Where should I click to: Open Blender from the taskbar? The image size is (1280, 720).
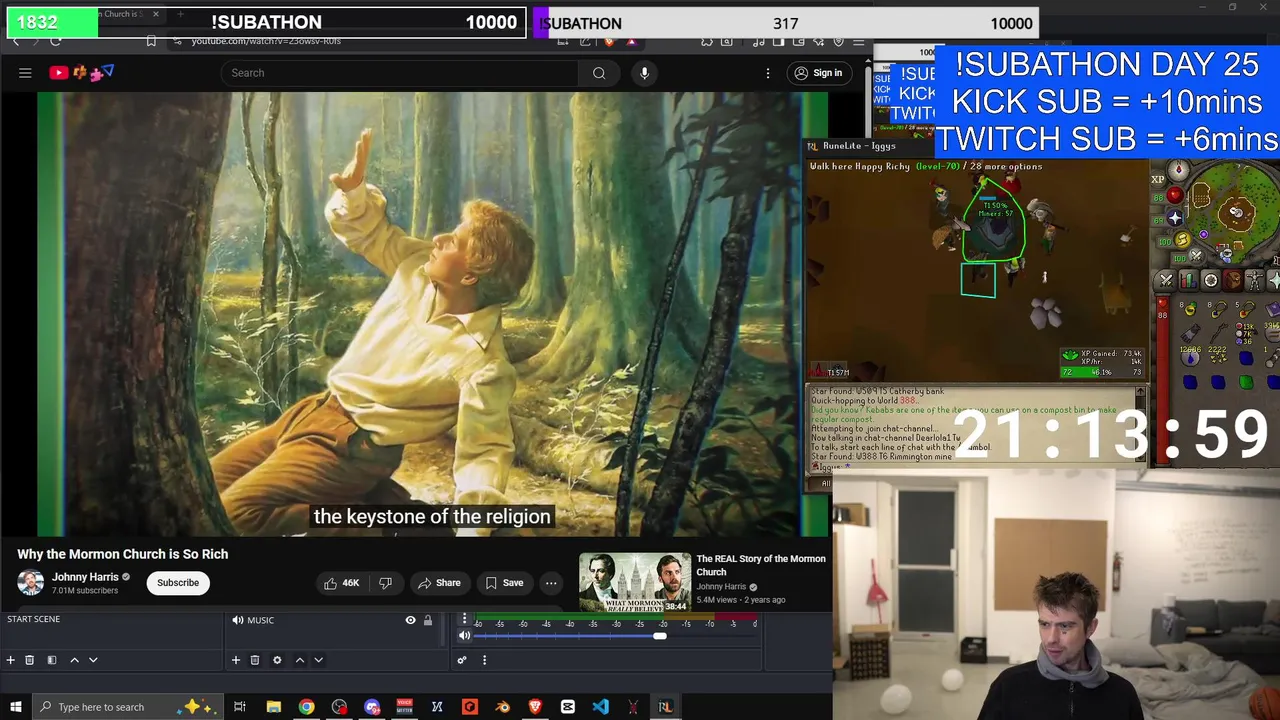502,707
